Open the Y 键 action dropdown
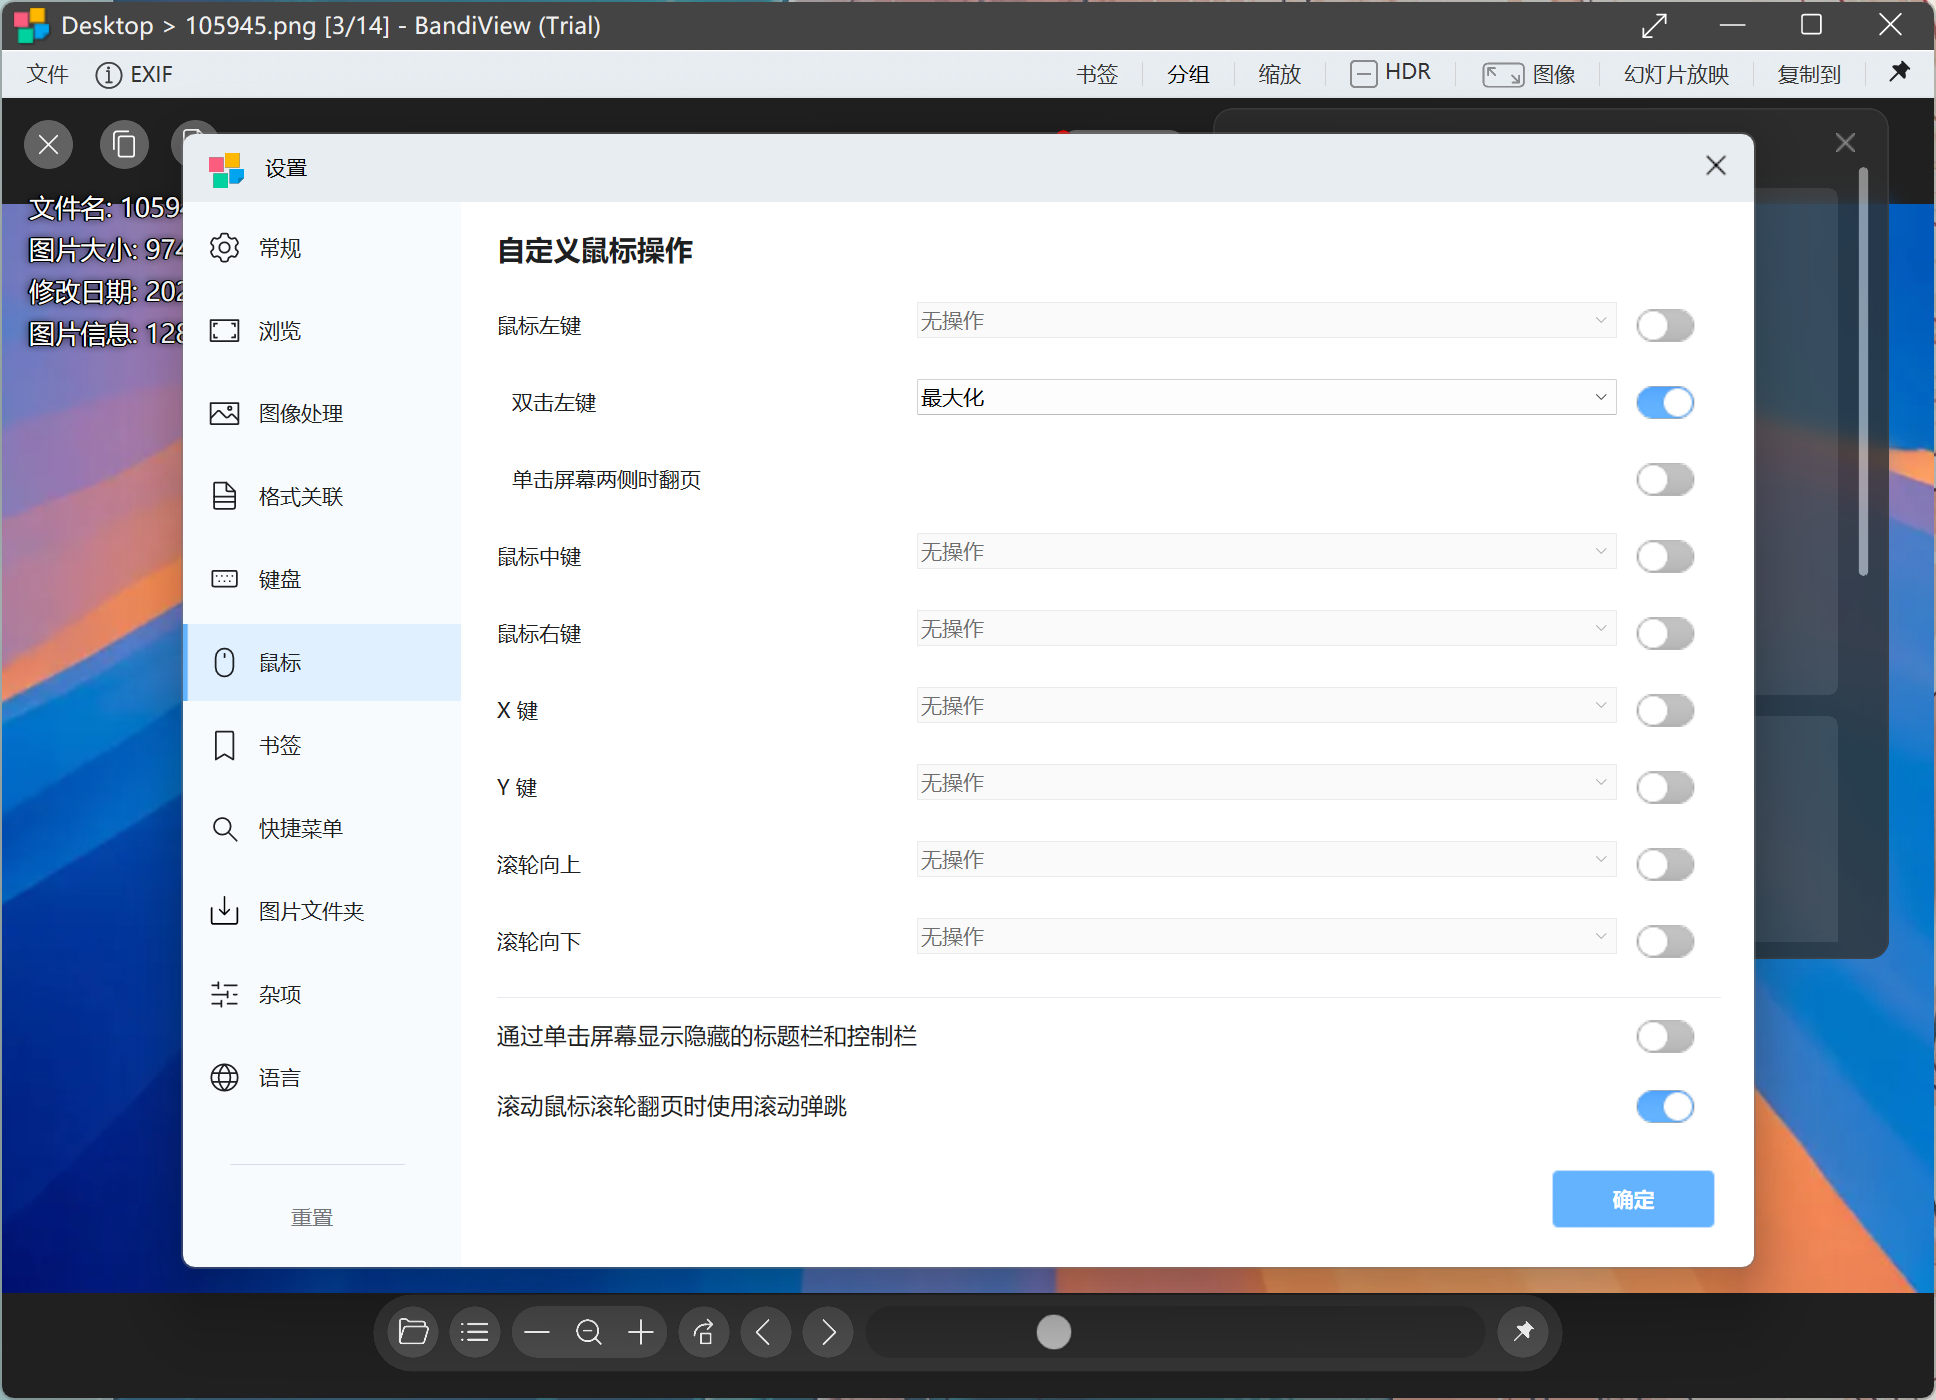This screenshot has width=1936, height=1400. click(x=1266, y=783)
